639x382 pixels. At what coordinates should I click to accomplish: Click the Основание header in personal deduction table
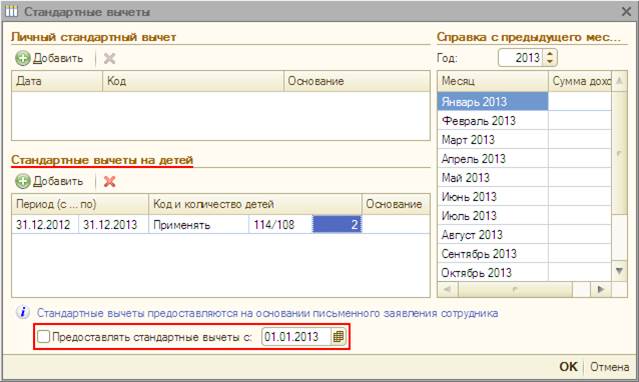tap(357, 81)
